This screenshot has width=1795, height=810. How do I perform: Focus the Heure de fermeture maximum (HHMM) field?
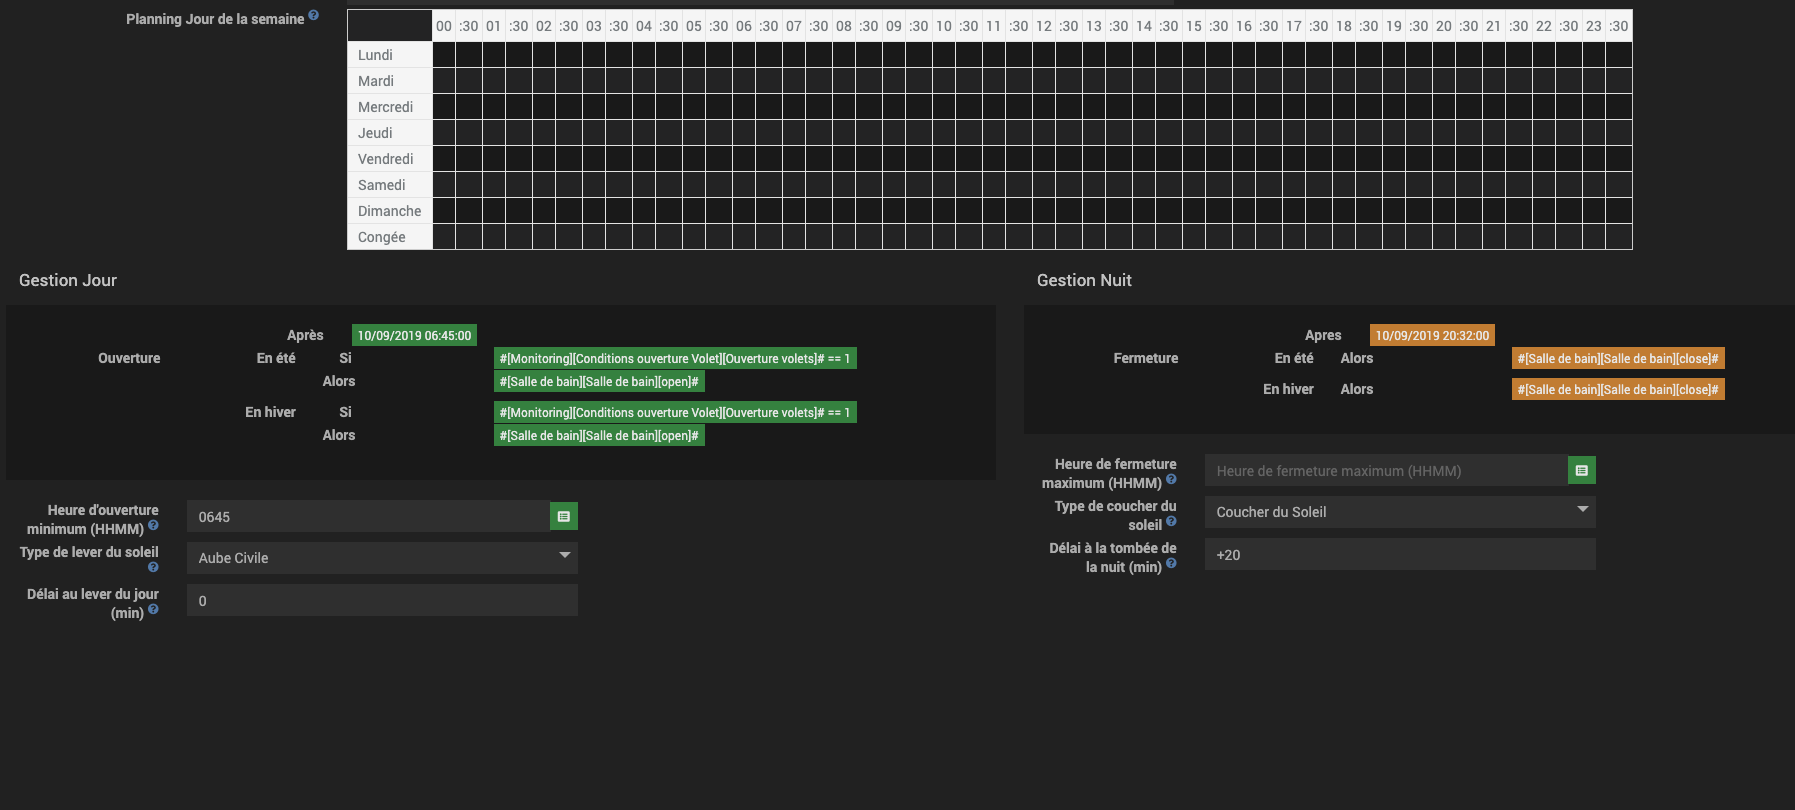1386,470
